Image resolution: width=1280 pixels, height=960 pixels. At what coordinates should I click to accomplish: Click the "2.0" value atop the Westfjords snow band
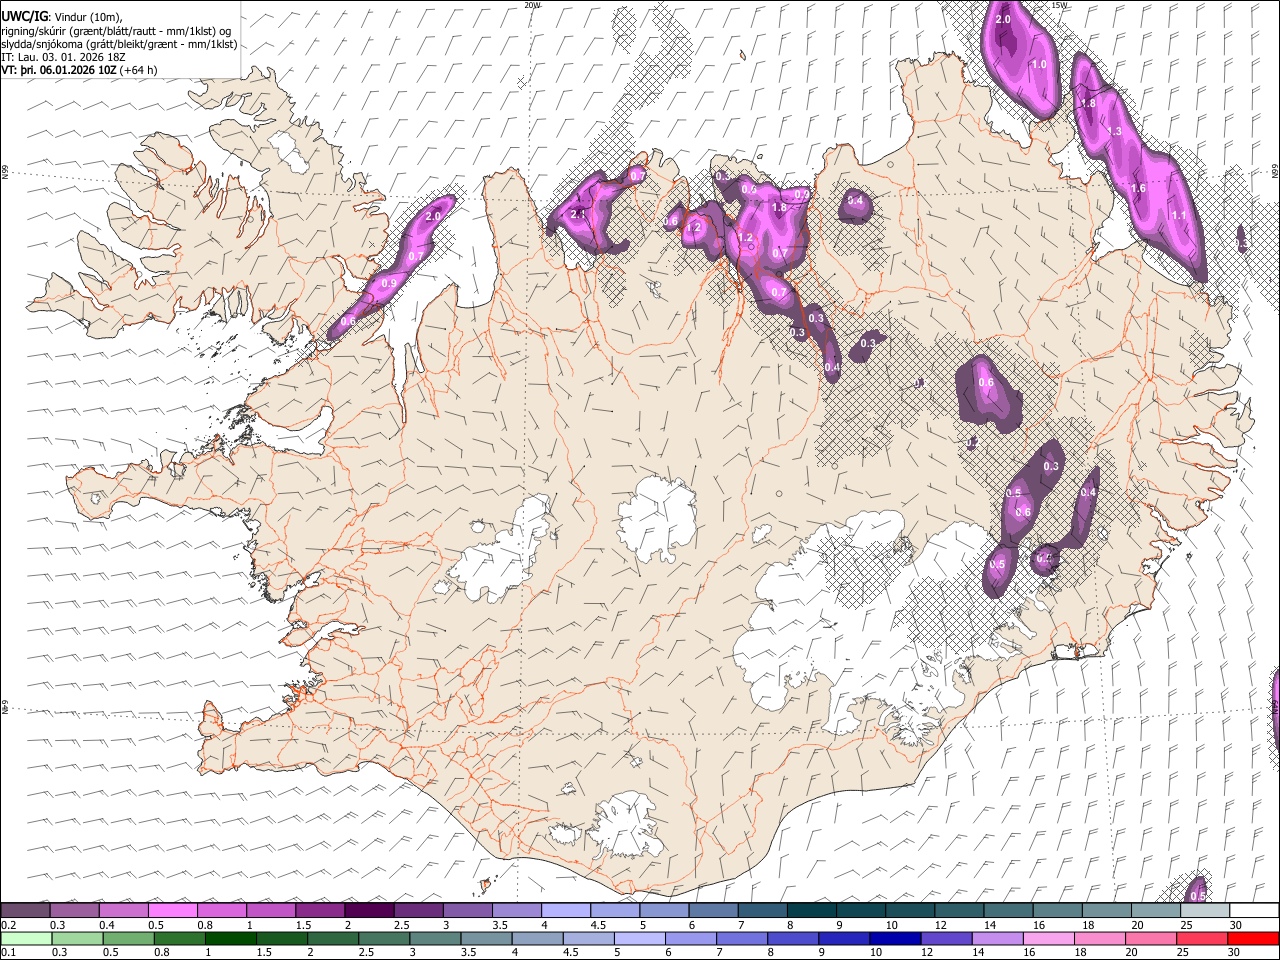(433, 216)
